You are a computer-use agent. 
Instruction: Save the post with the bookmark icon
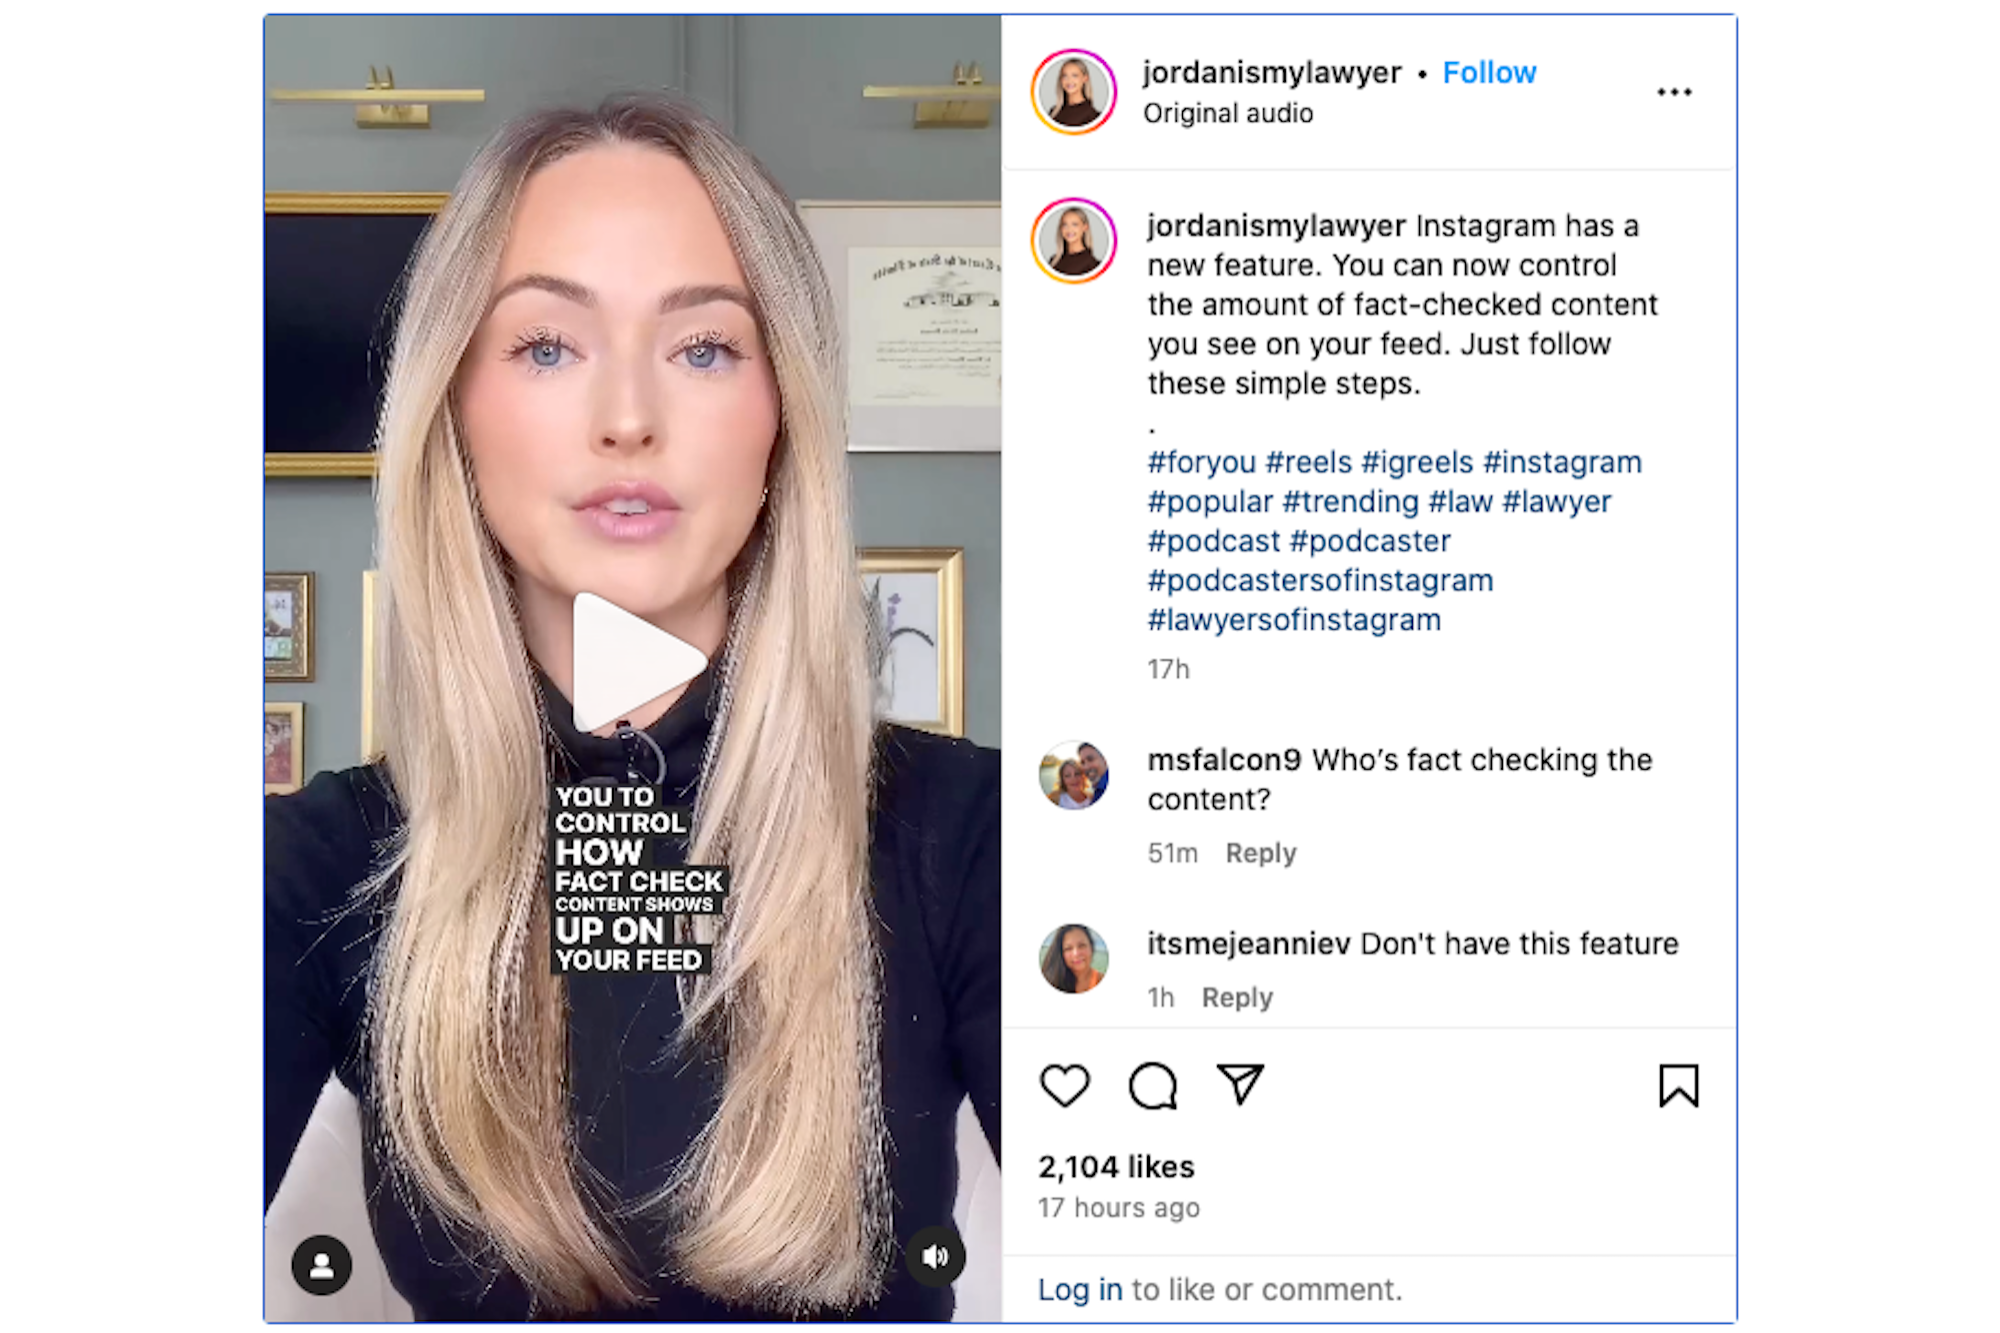[x=1678, y=1086]
